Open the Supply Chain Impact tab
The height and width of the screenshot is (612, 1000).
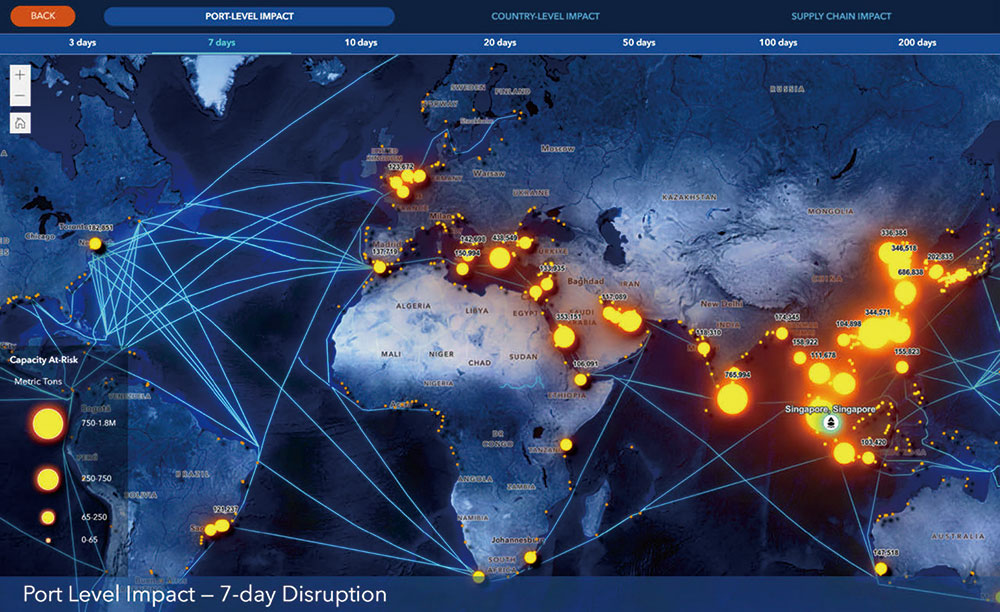point(841,16)
